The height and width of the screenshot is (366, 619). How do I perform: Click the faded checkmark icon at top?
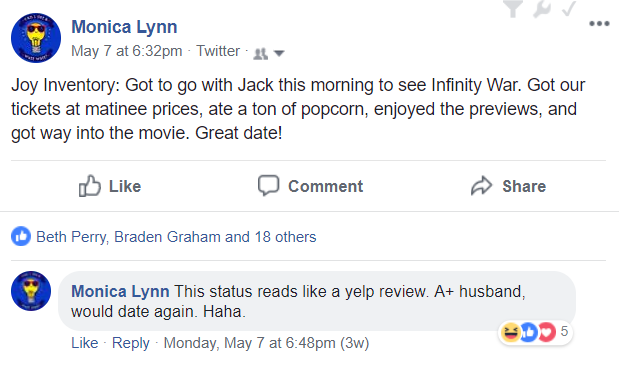[569, 9]
